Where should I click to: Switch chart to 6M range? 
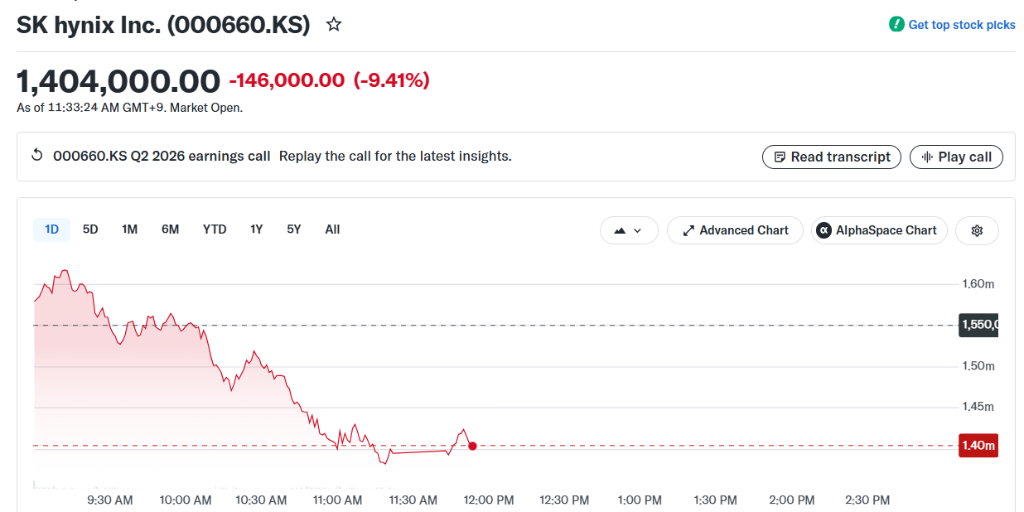coord(170,230)
